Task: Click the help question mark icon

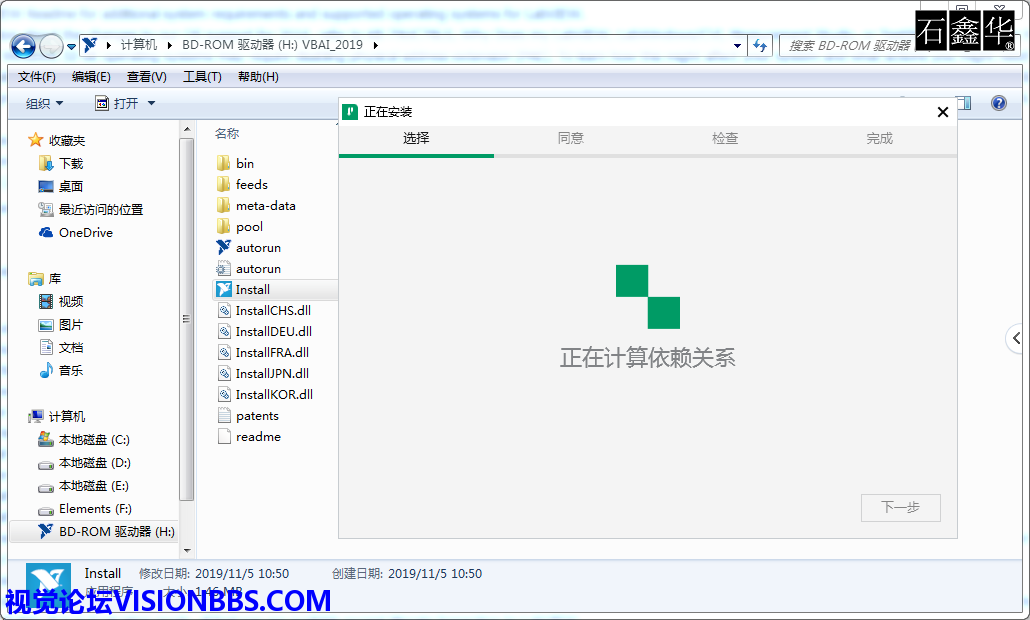Action: (998, 103)
